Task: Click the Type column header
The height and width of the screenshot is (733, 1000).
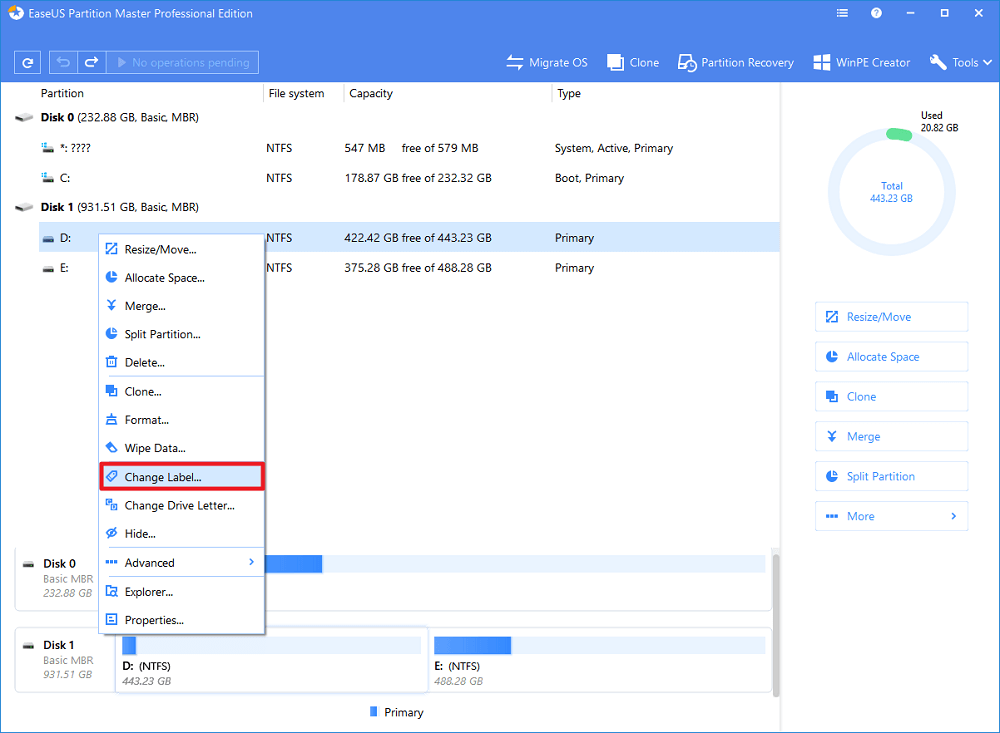Action: click(x=569, y=93)
